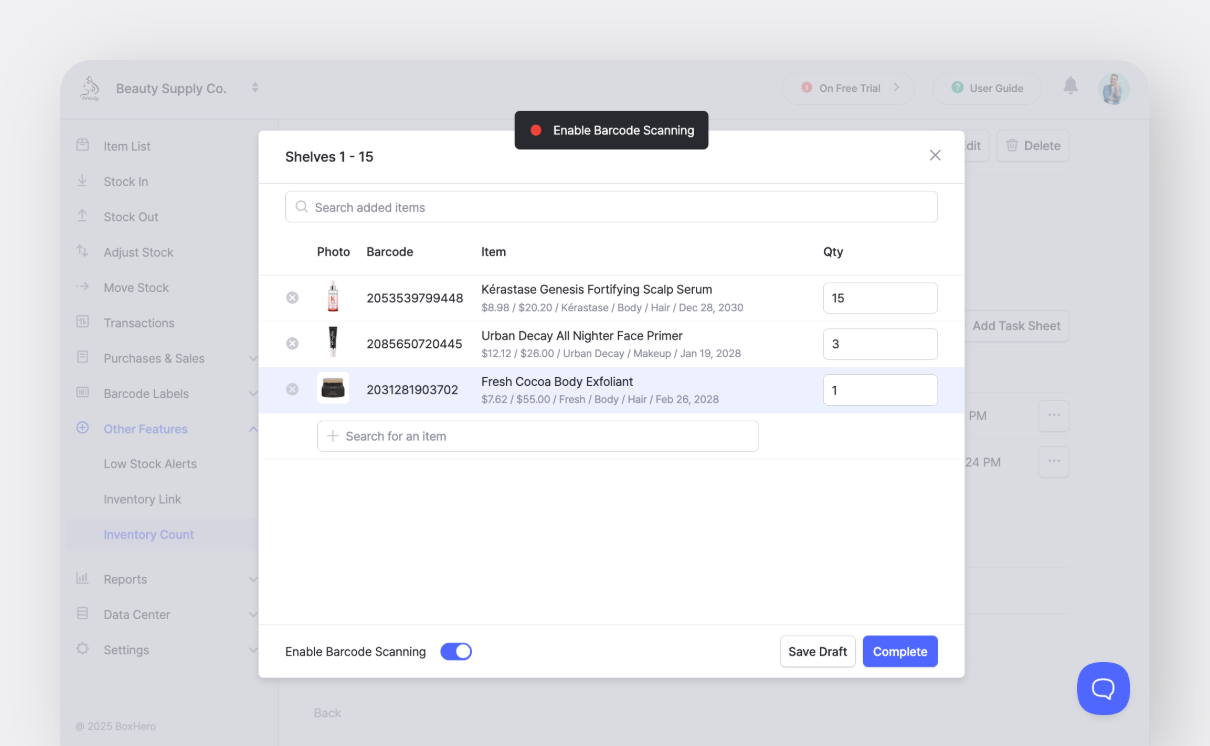Click Kérastase quantity field showing 15
1210x746 pixels.
[x=879, y=298]
